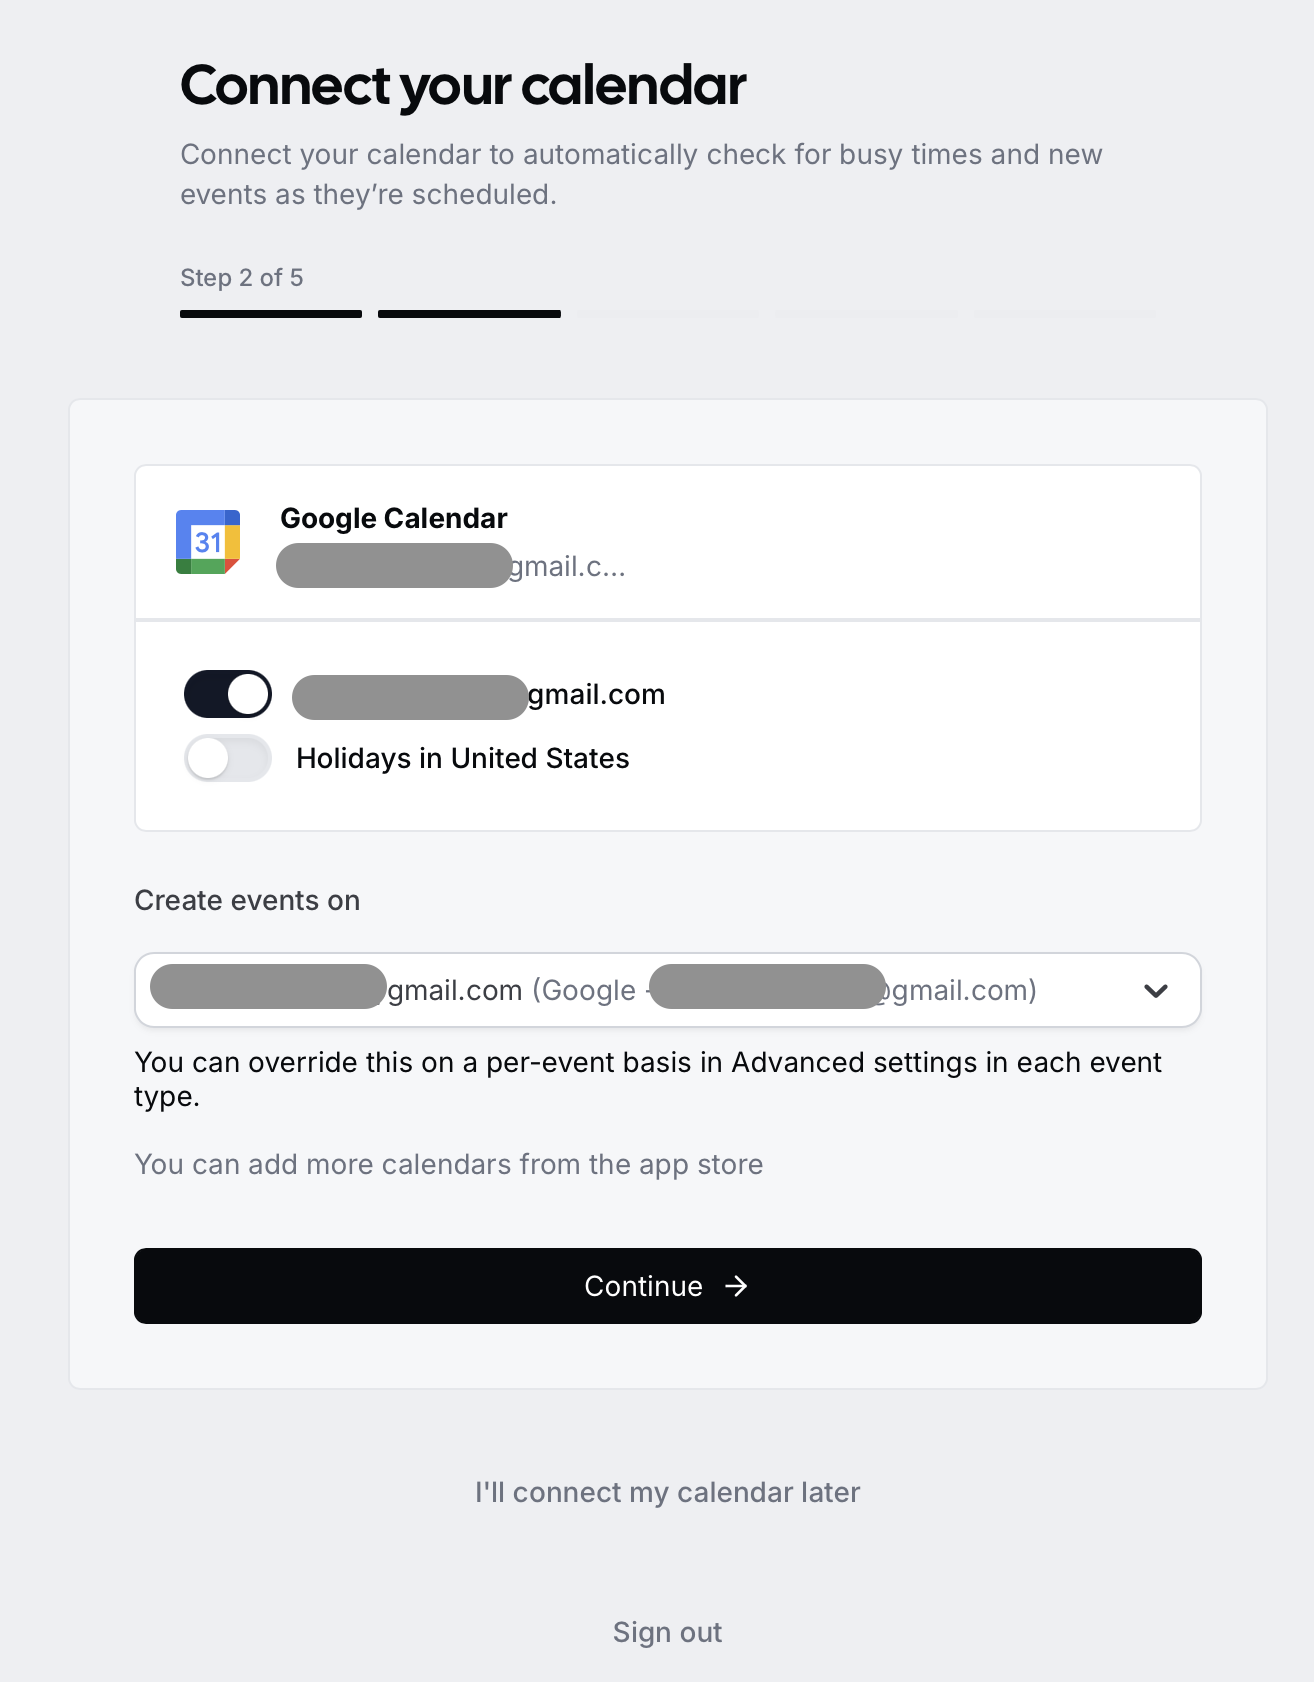This screenshot has height=1682, width=1314.
Task: Select the first progress step bar
Action: 271,314
